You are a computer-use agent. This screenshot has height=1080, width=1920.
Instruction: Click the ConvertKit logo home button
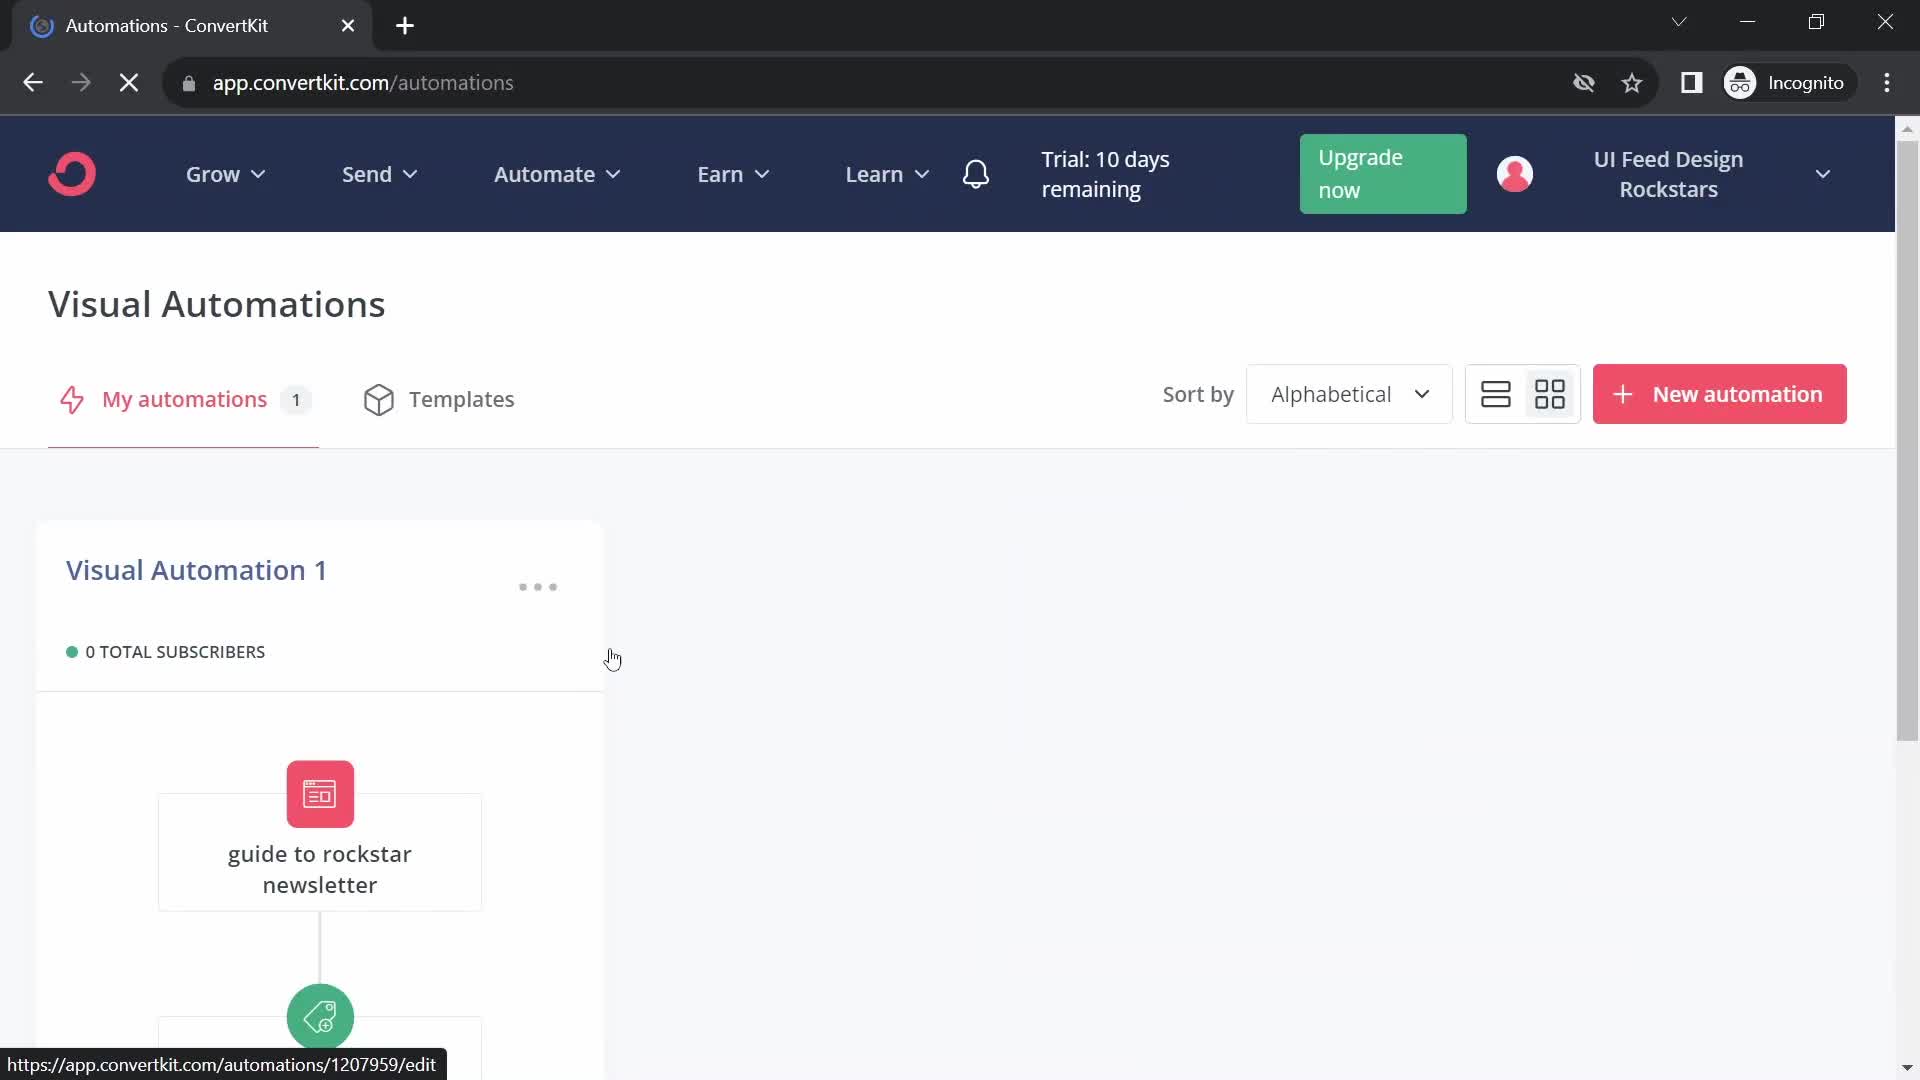[73, 173]
